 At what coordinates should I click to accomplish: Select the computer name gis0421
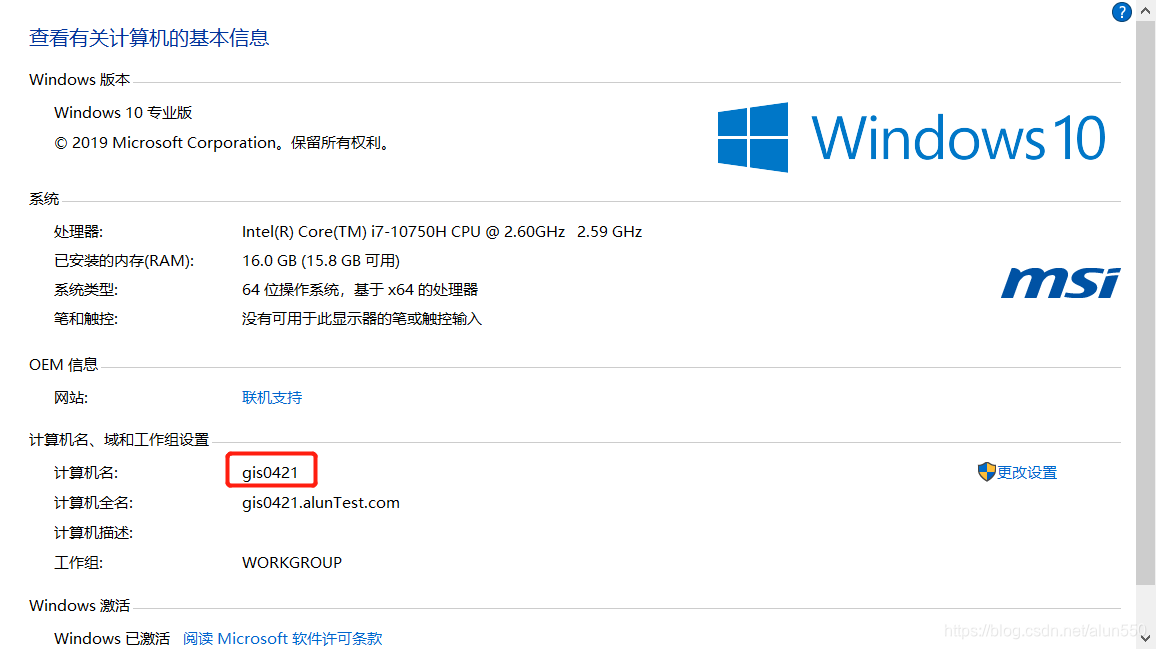(270, 473)
